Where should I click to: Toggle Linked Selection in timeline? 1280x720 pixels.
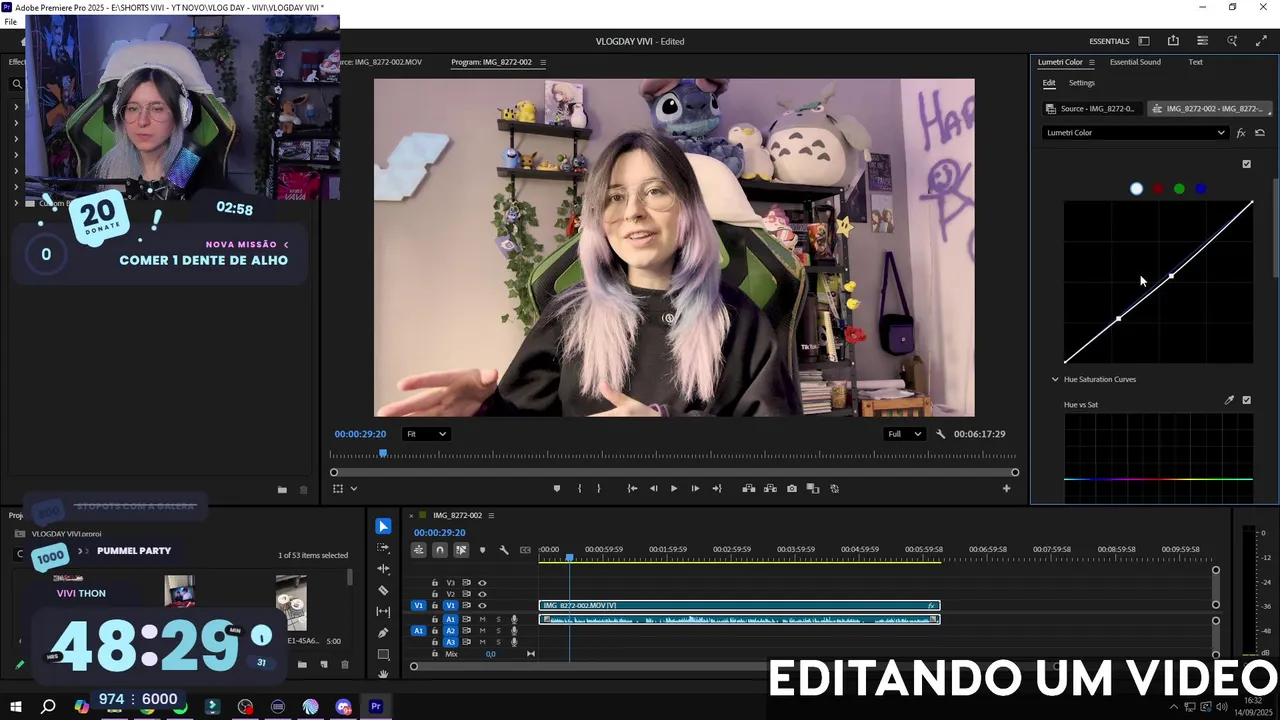(461, 550)
